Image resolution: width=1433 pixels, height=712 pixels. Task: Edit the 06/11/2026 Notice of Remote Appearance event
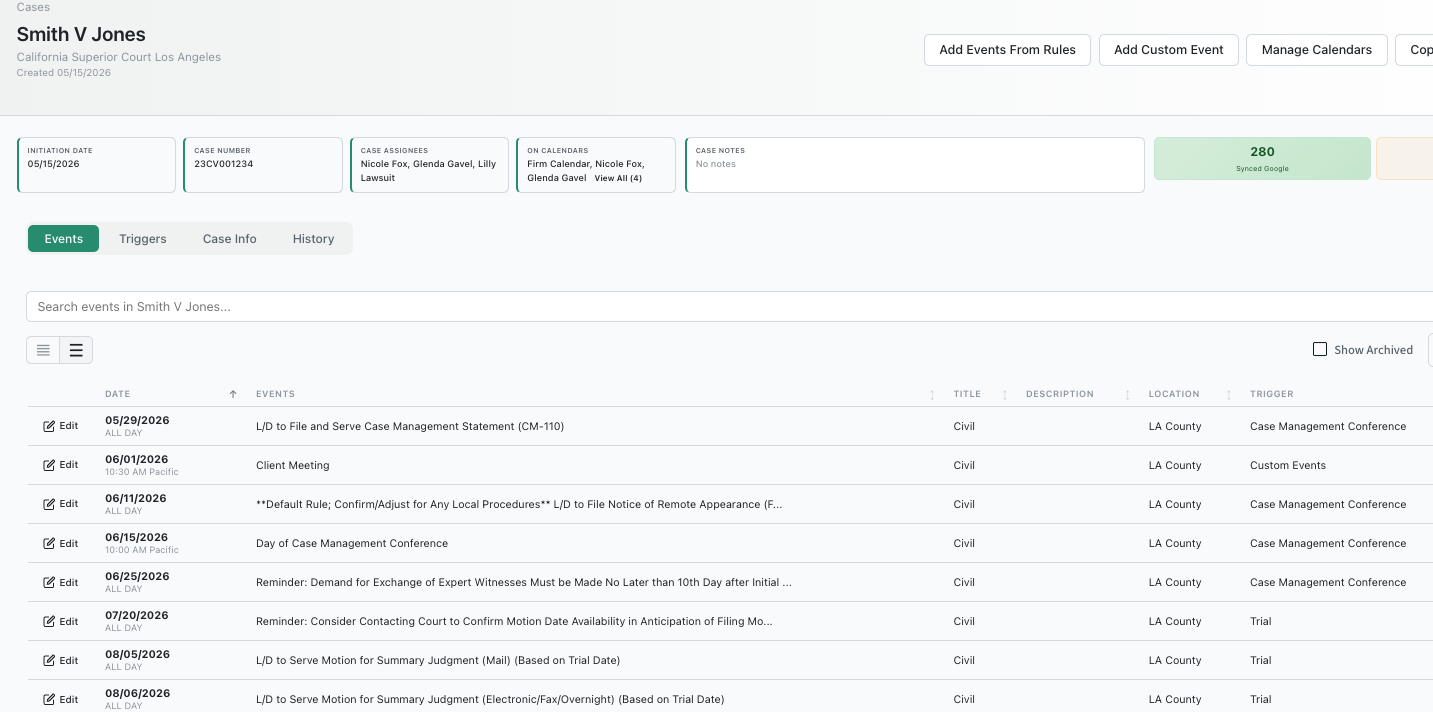60,504
